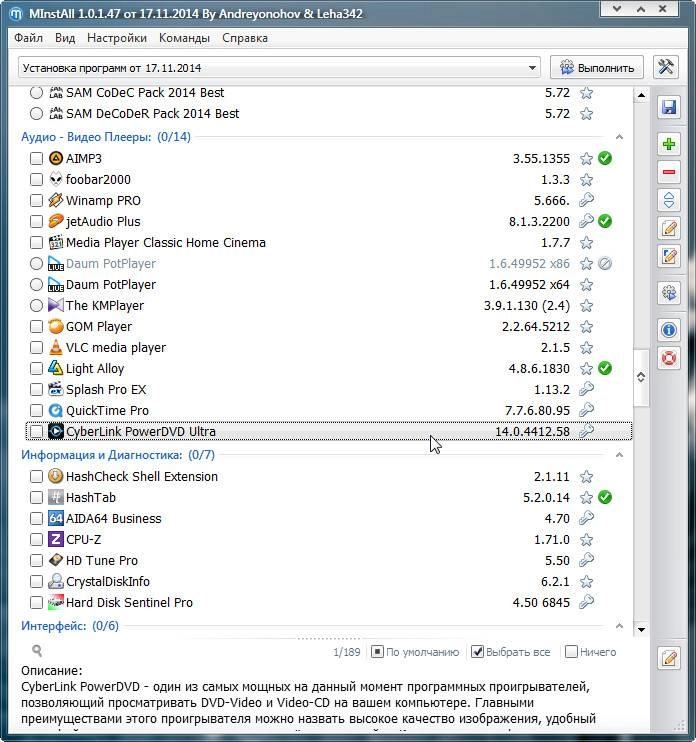Viewport: 696px width, 742px height.
Task: Check the AIMP3 checkbox
Action: point(36,159)
